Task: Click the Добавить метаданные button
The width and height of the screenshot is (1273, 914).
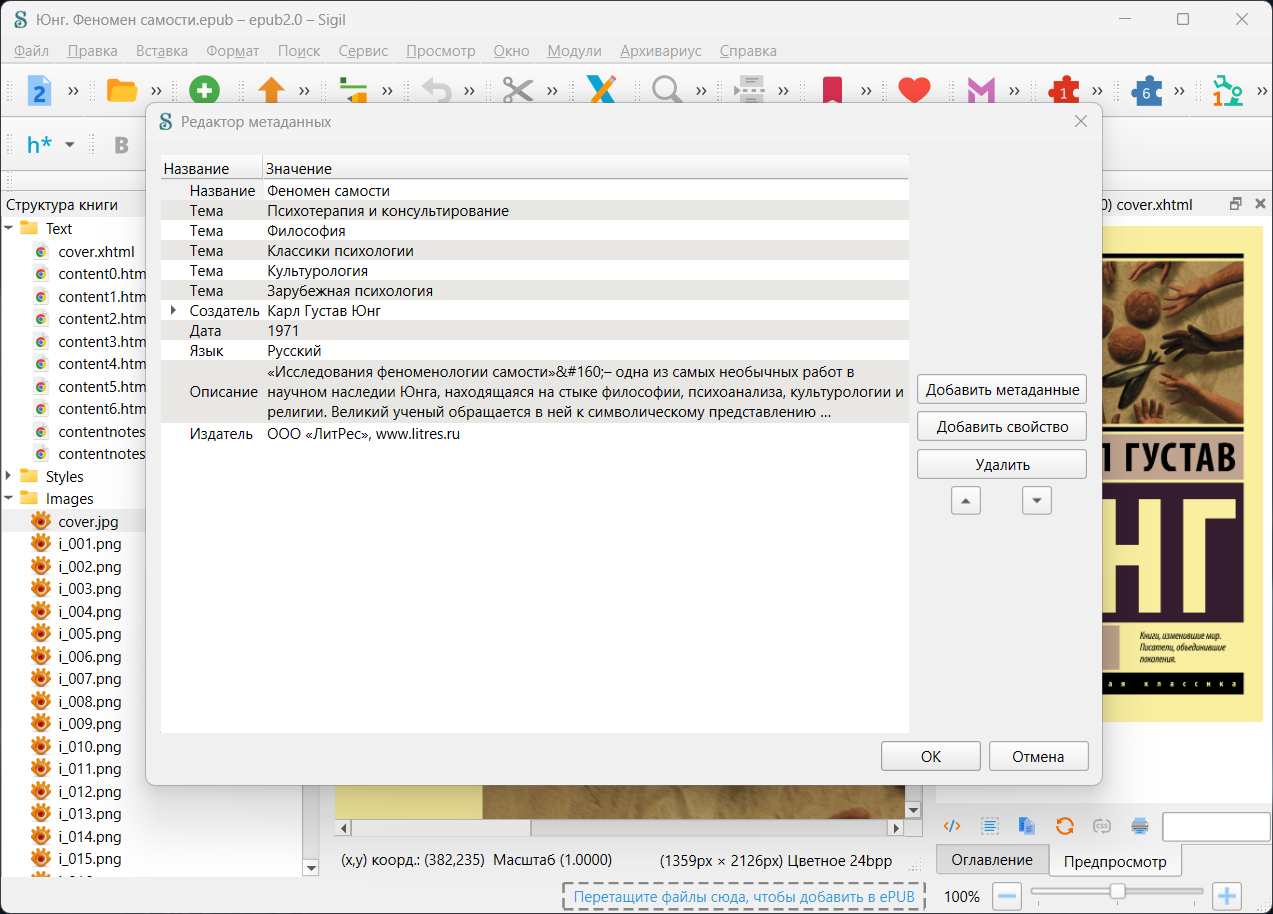Action: coord(1002,390)
